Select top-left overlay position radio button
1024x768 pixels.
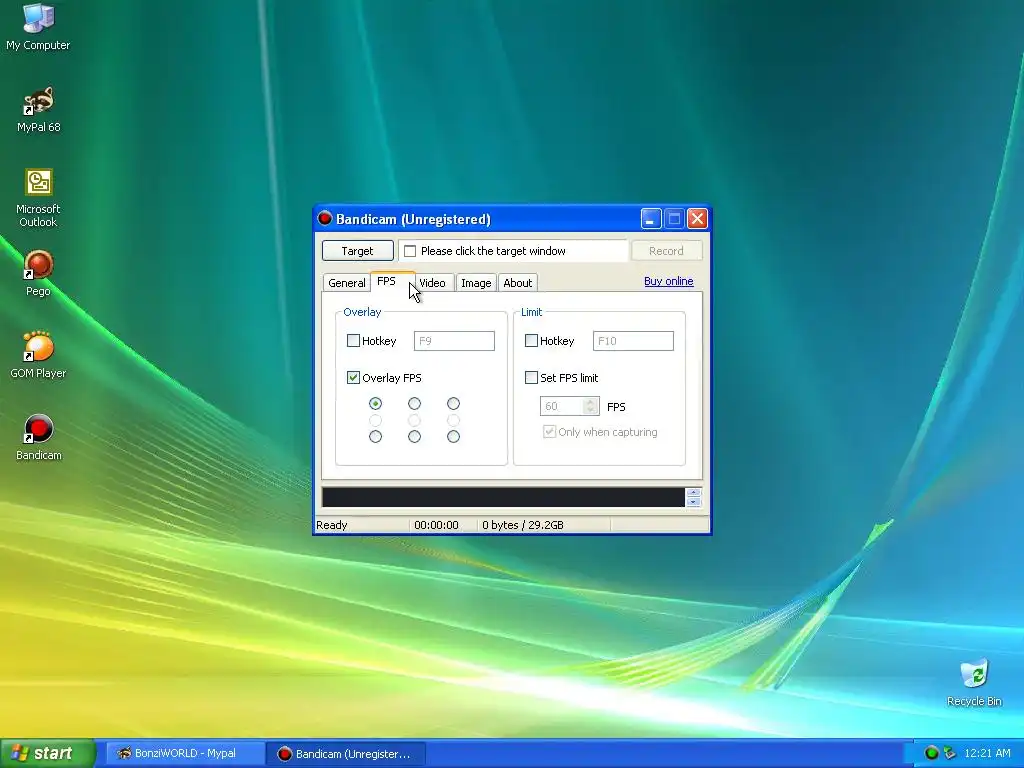[376, 404]
